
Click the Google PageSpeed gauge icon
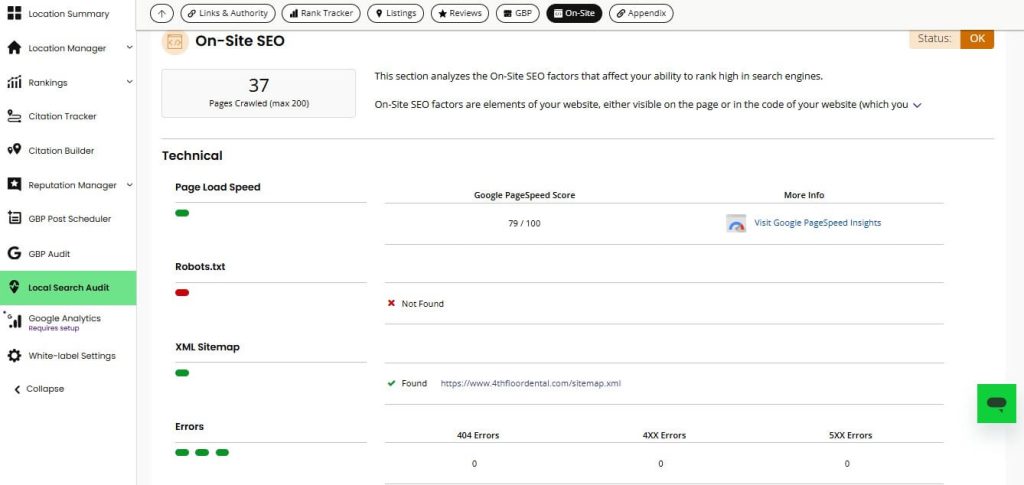click(736, 223)
